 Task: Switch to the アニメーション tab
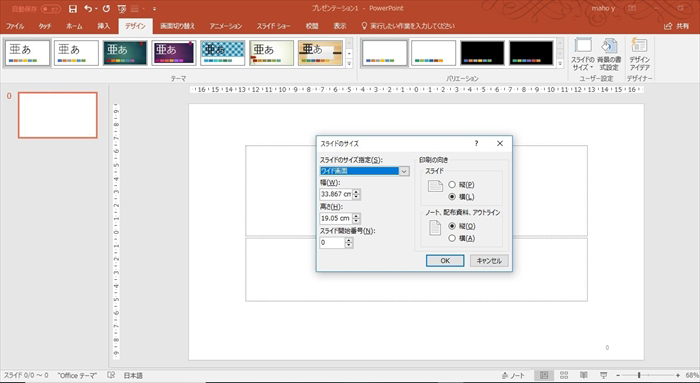pos(226,26)
